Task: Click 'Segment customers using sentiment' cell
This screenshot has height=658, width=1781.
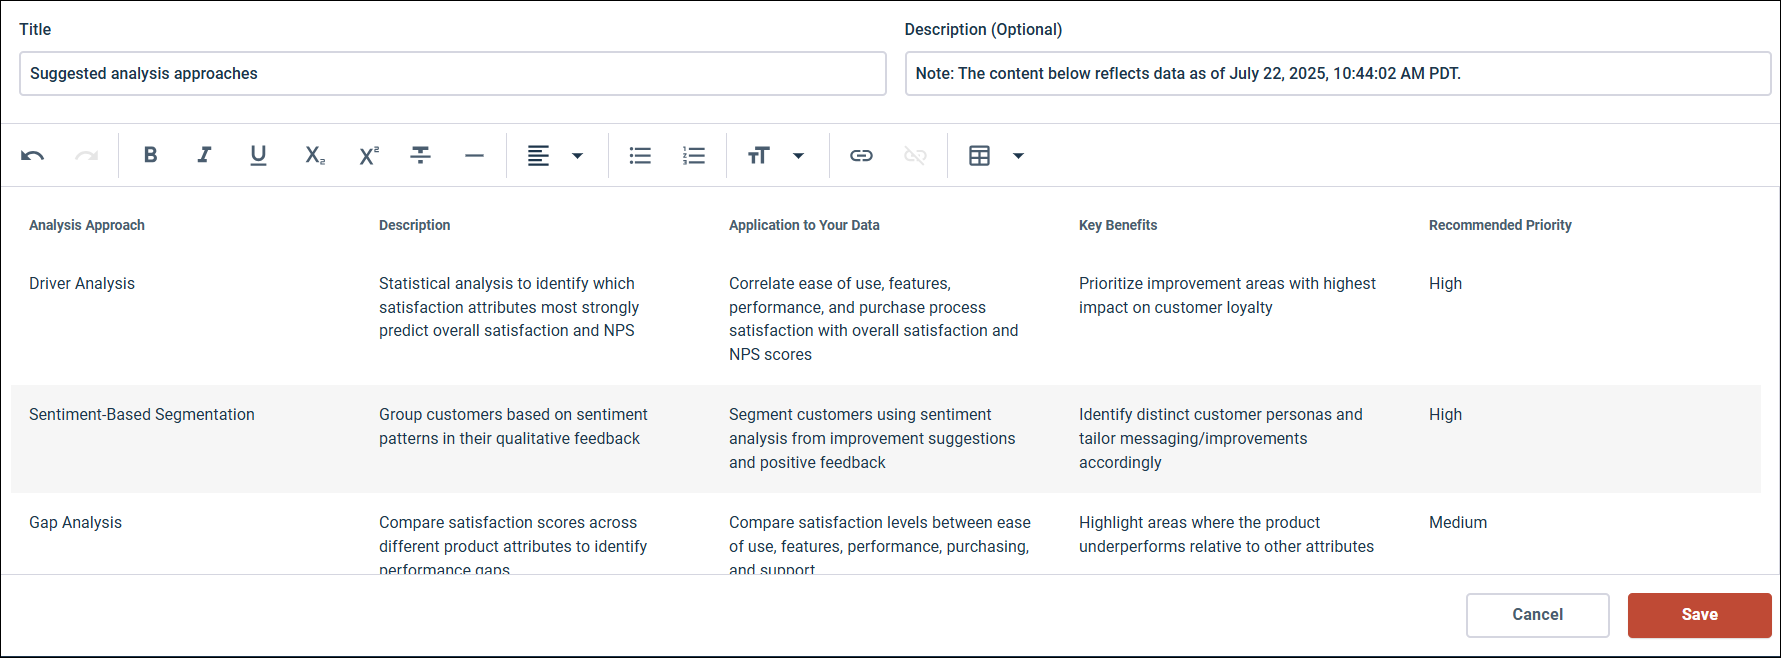Action: (x=872, y=439)
